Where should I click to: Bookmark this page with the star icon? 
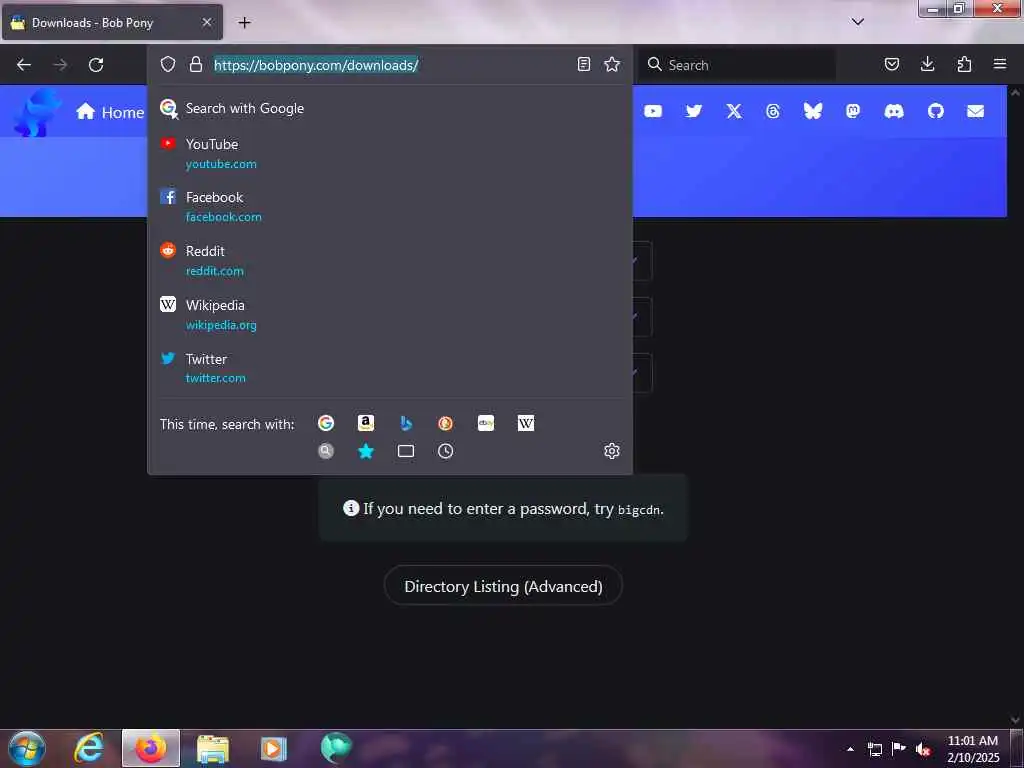click(x=612, y=64)
